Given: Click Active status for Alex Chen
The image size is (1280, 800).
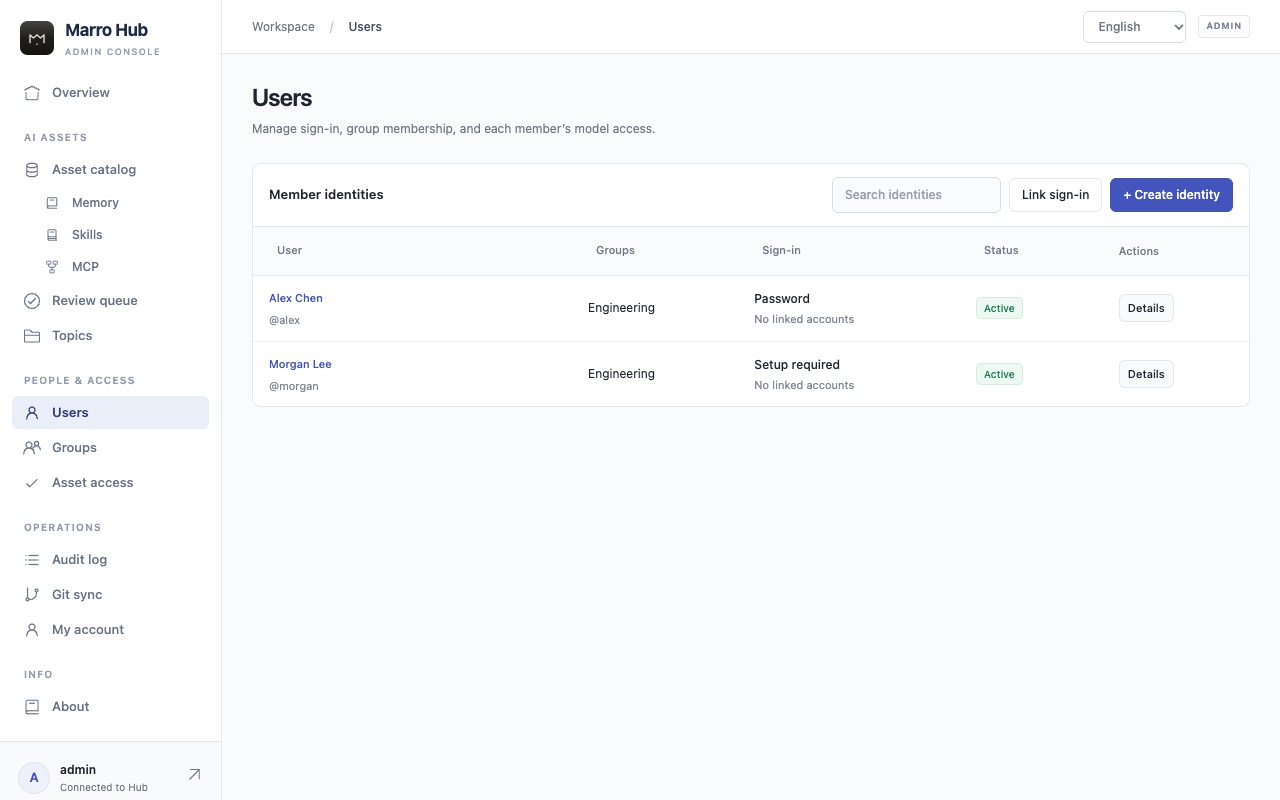Looking at the screenshot, I should 999,308.
